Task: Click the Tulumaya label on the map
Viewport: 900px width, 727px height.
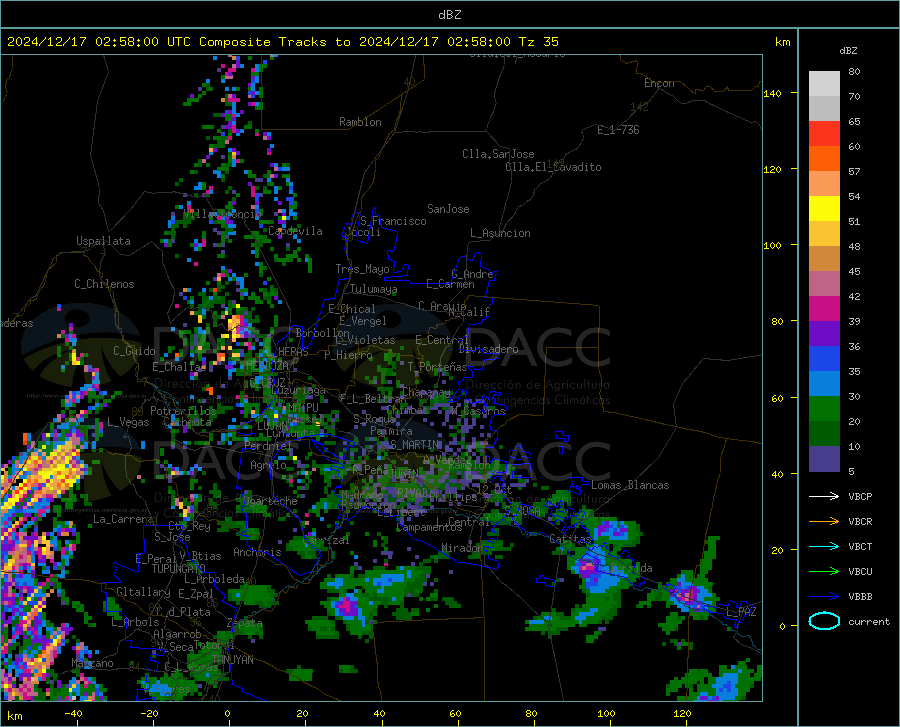Action: pyautogui.click(x=373, y=289)
